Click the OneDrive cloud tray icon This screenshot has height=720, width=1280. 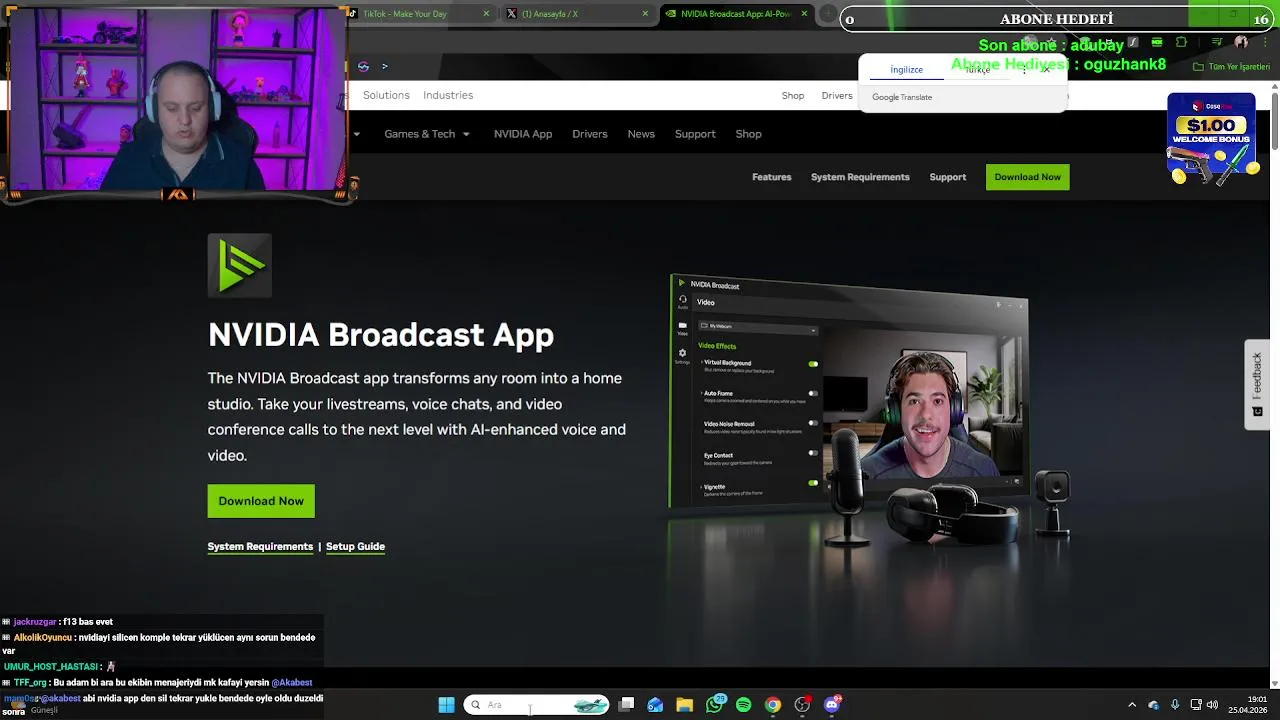point(1153,705)
